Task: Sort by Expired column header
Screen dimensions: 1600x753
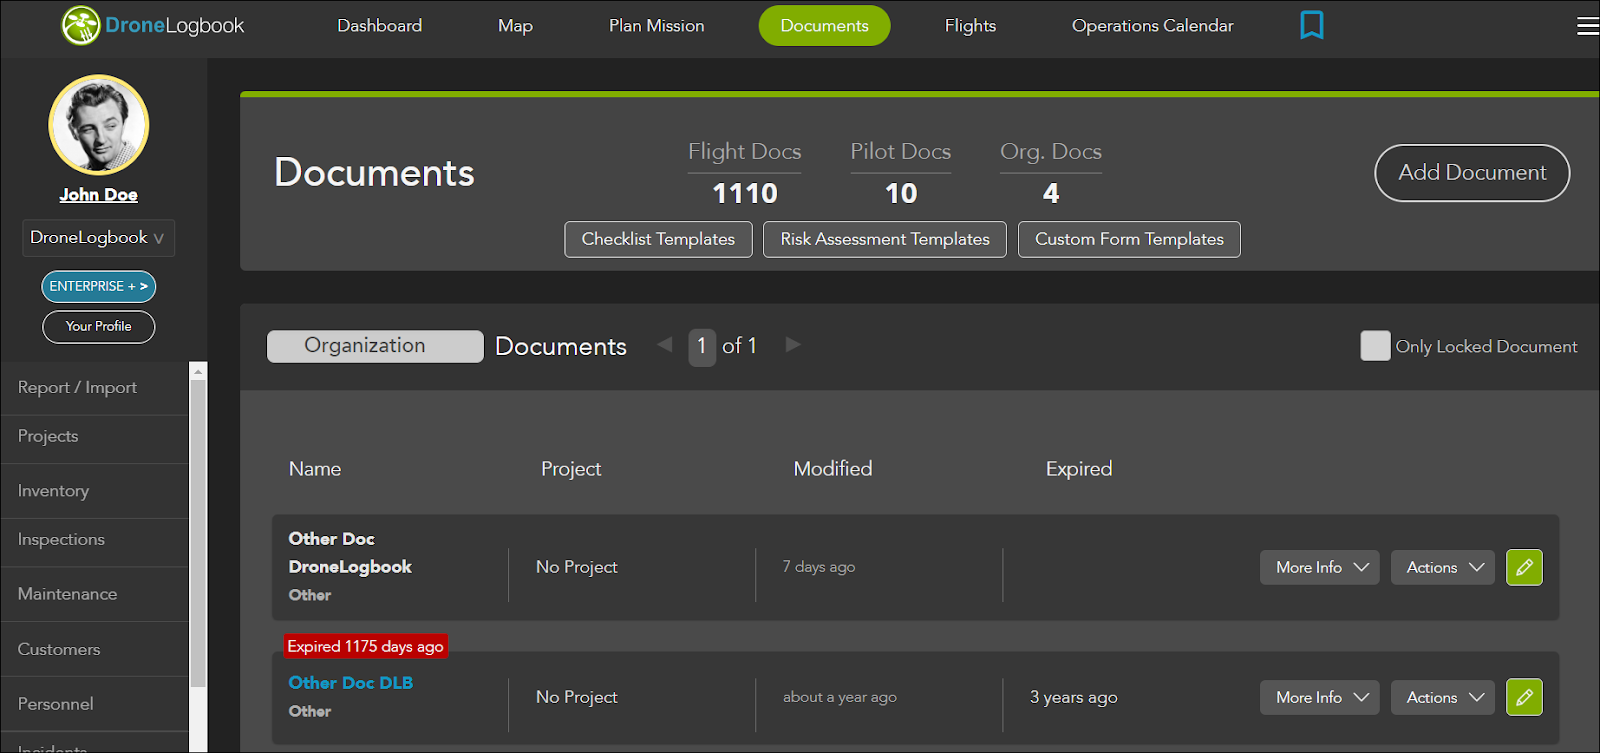Action: (1078, 469)
